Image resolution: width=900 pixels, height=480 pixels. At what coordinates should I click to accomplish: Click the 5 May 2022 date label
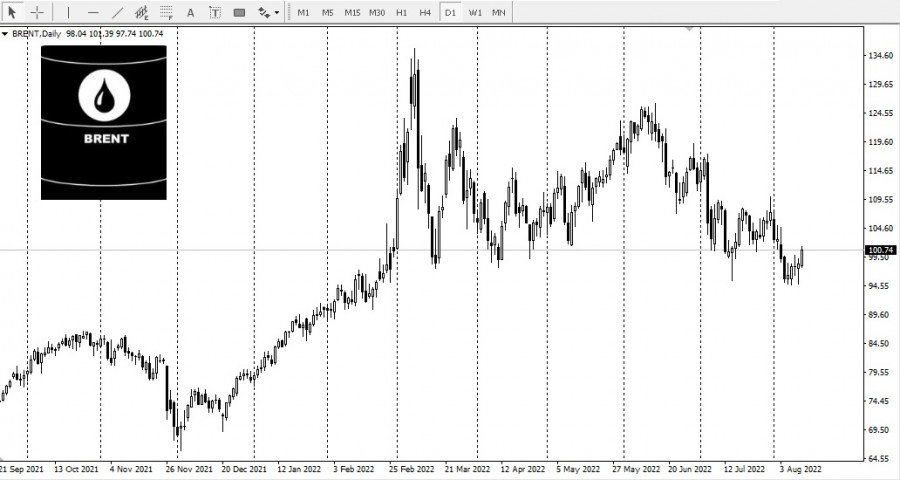(577, 469)
